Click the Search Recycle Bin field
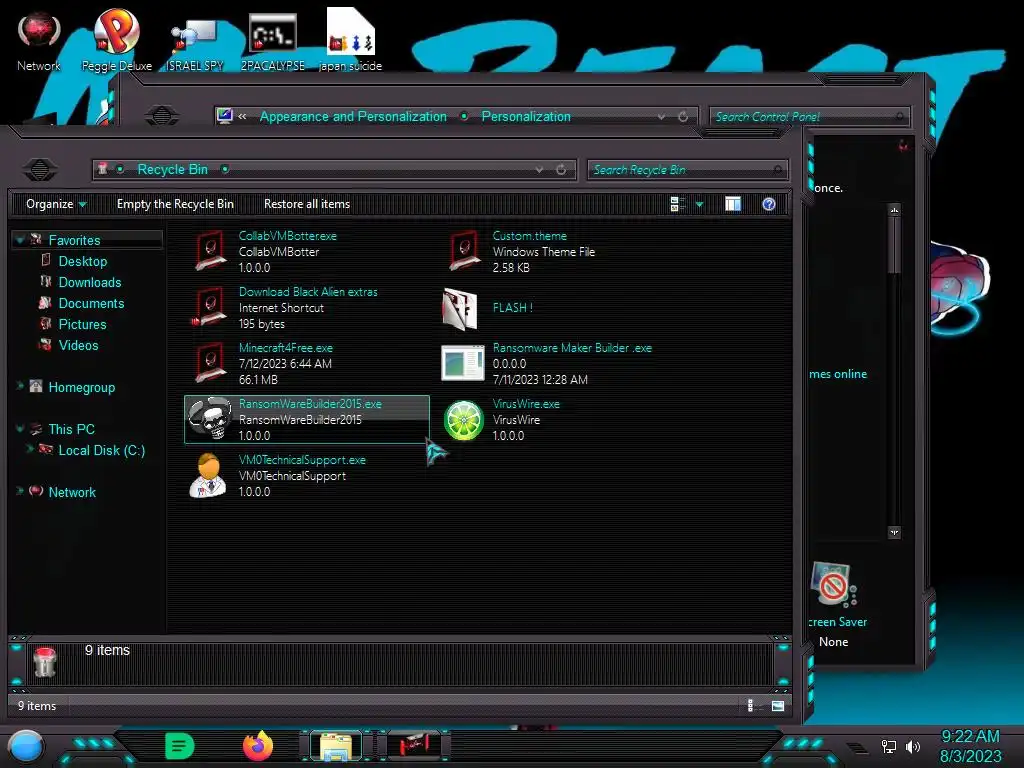Image resolution: width=1024 pixels, height=768 pixels. (x=687, y=170)
